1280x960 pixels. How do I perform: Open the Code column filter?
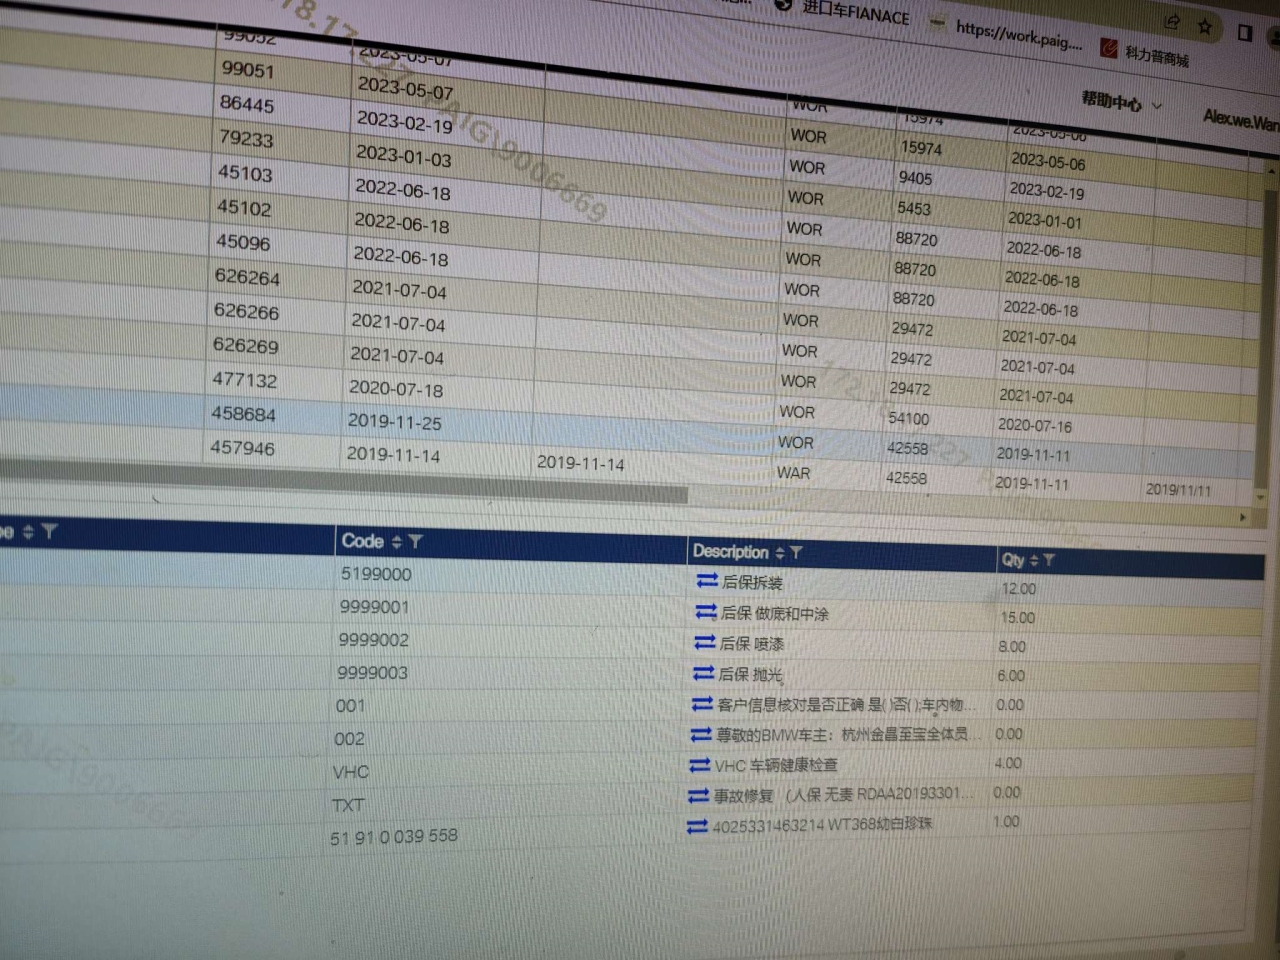click(416, 542)
